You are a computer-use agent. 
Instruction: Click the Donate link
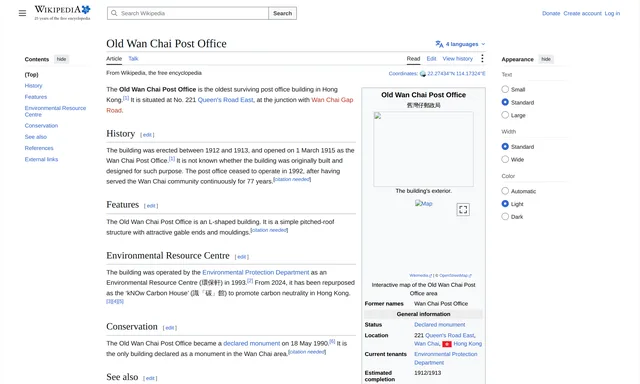point(551,13)
